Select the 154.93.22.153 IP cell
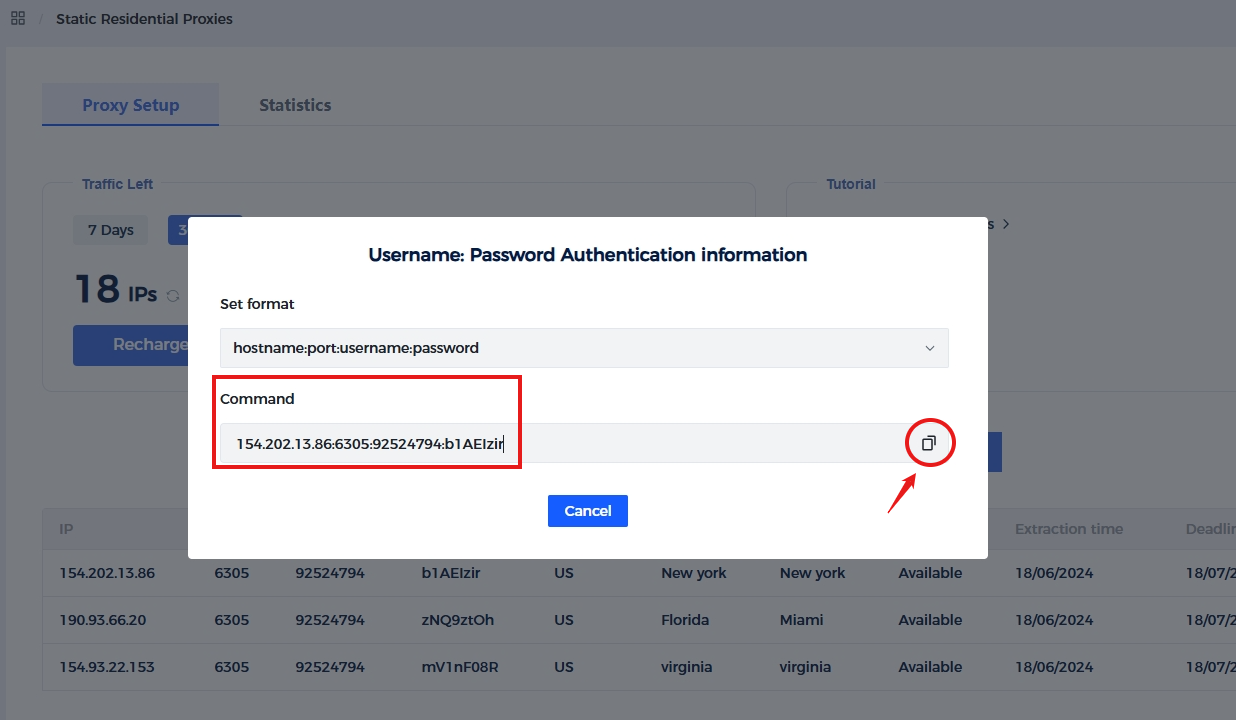 tap(107, 667)
